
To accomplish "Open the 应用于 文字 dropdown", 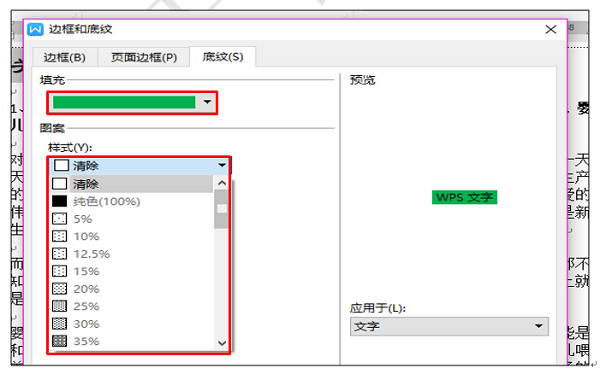I will (x=449, y=327).
